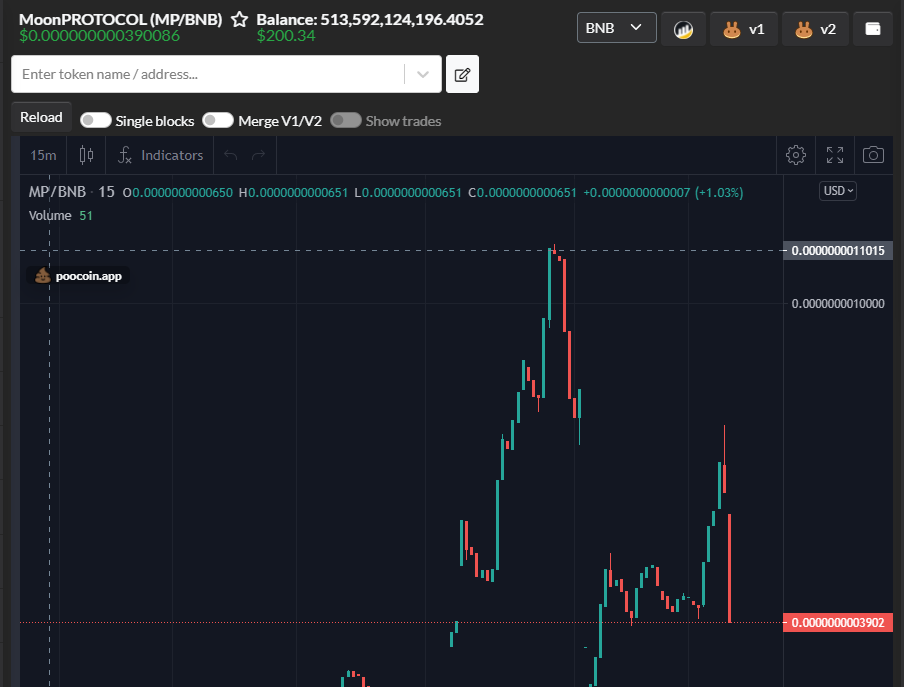Screen dimensions: 904x687
Task: Redo the chart action
Action: pyautogui.click(x=258, y=155)
